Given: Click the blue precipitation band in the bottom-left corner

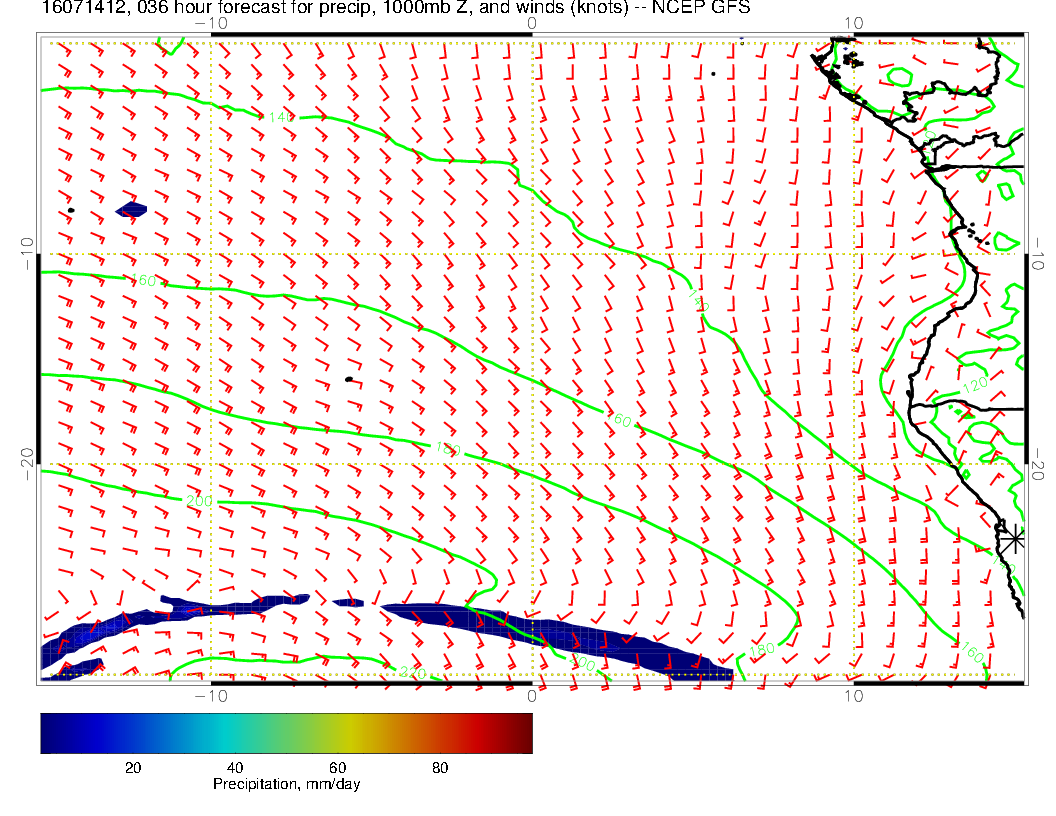Looking at the screenshot, I should coord(90,636).
